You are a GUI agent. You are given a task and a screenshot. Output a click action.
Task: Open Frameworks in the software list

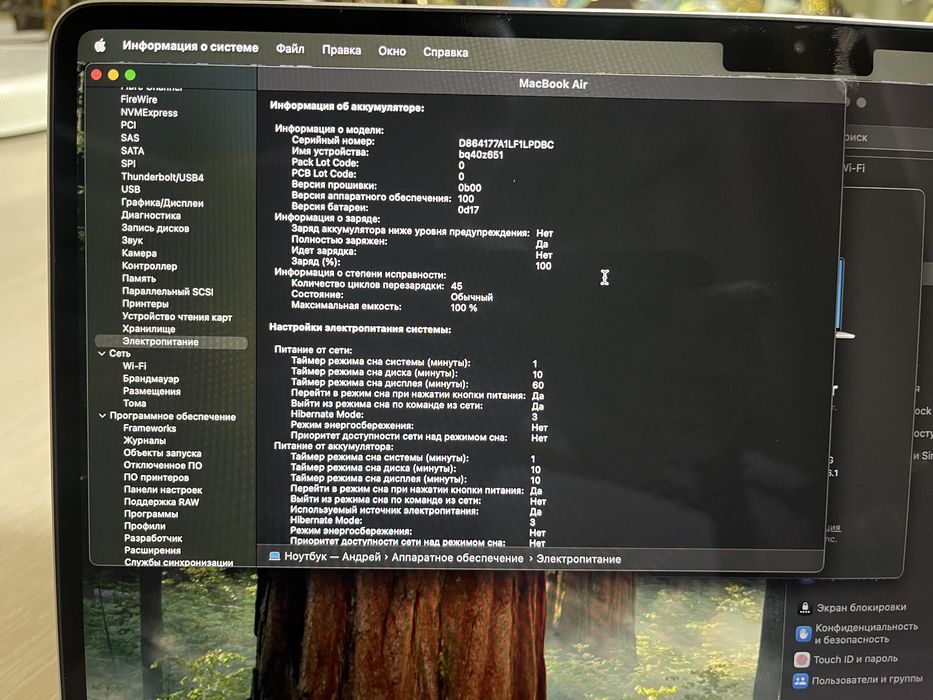pos(149,428)
